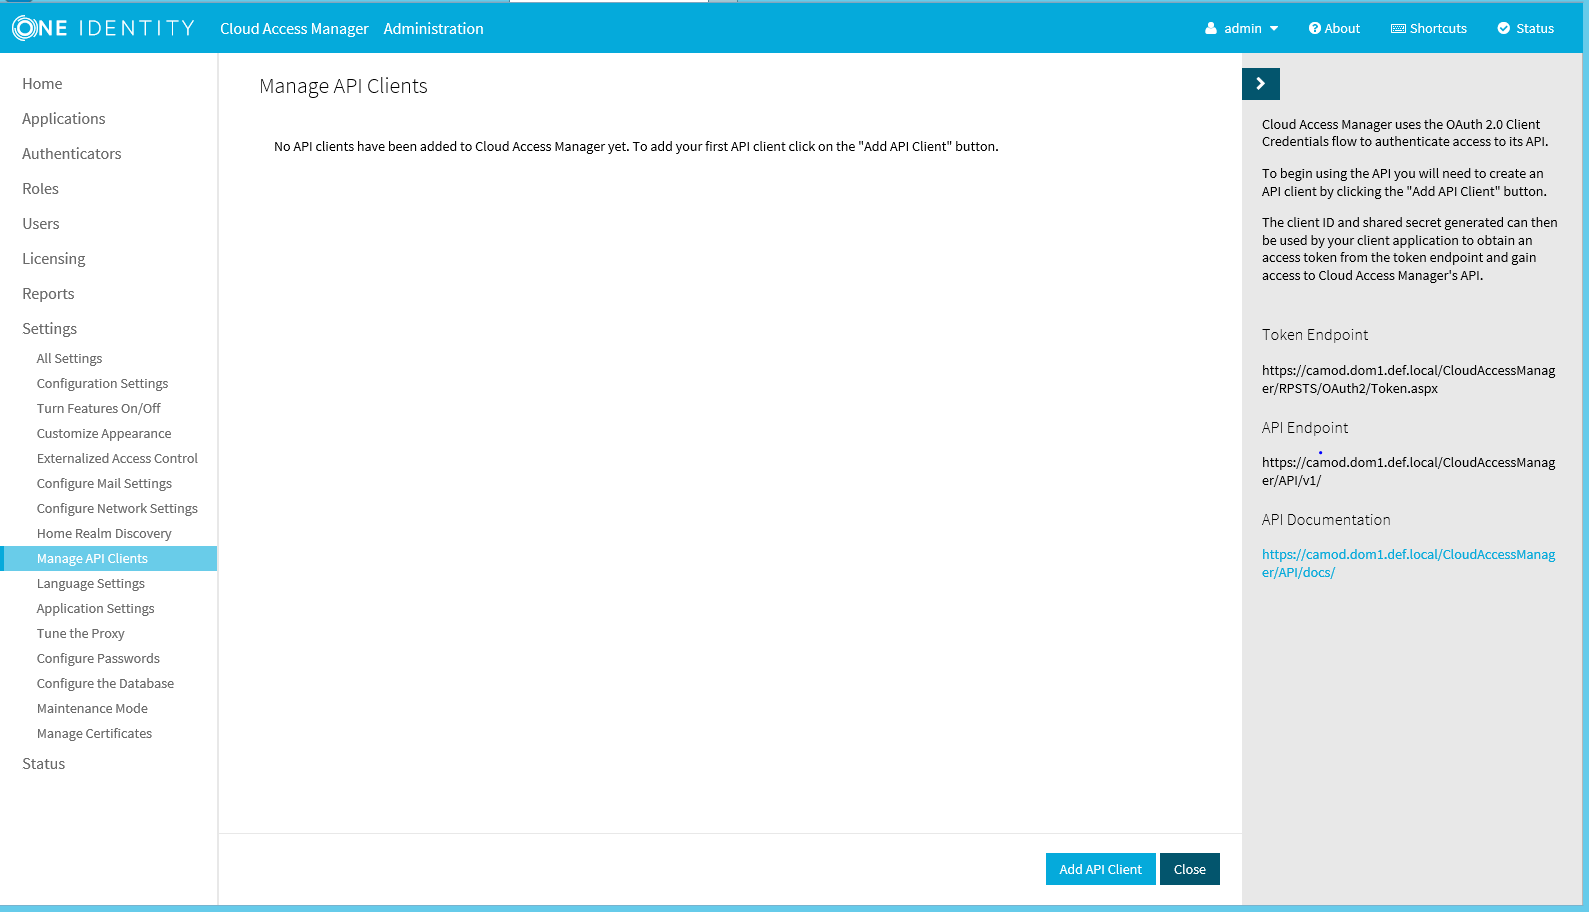The height and width of the screenshot is (912, 1589).
Task: Select Tune the Proxy
Action: click(80, 634)
